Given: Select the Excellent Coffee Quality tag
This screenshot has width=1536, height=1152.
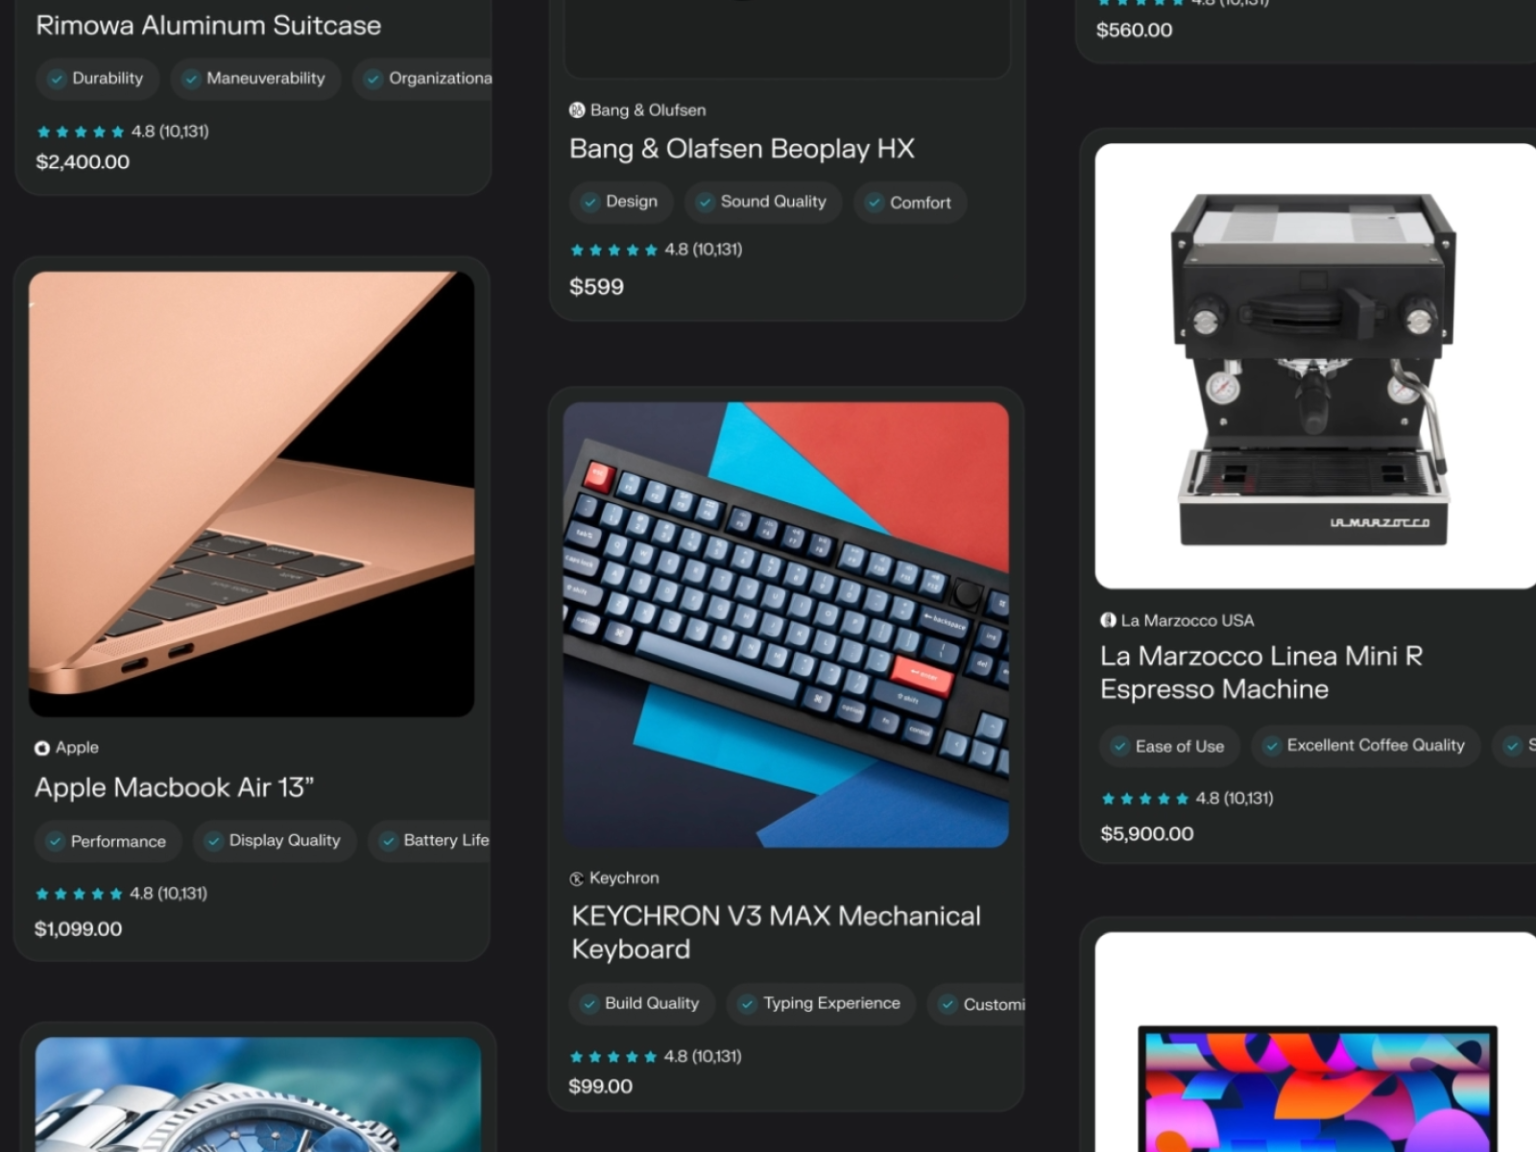Looking at the screenshot, I should coord(1366,746).
